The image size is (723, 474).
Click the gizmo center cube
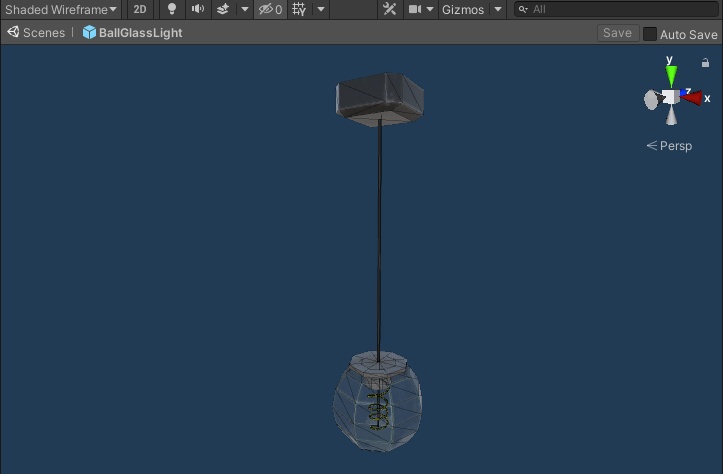671,97
